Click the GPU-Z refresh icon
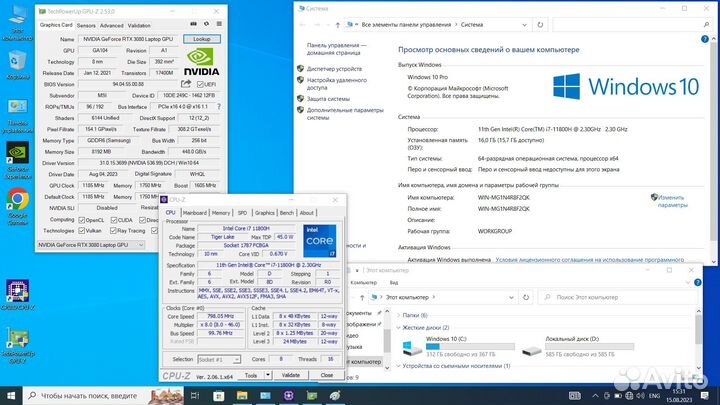 click(207, 24)
